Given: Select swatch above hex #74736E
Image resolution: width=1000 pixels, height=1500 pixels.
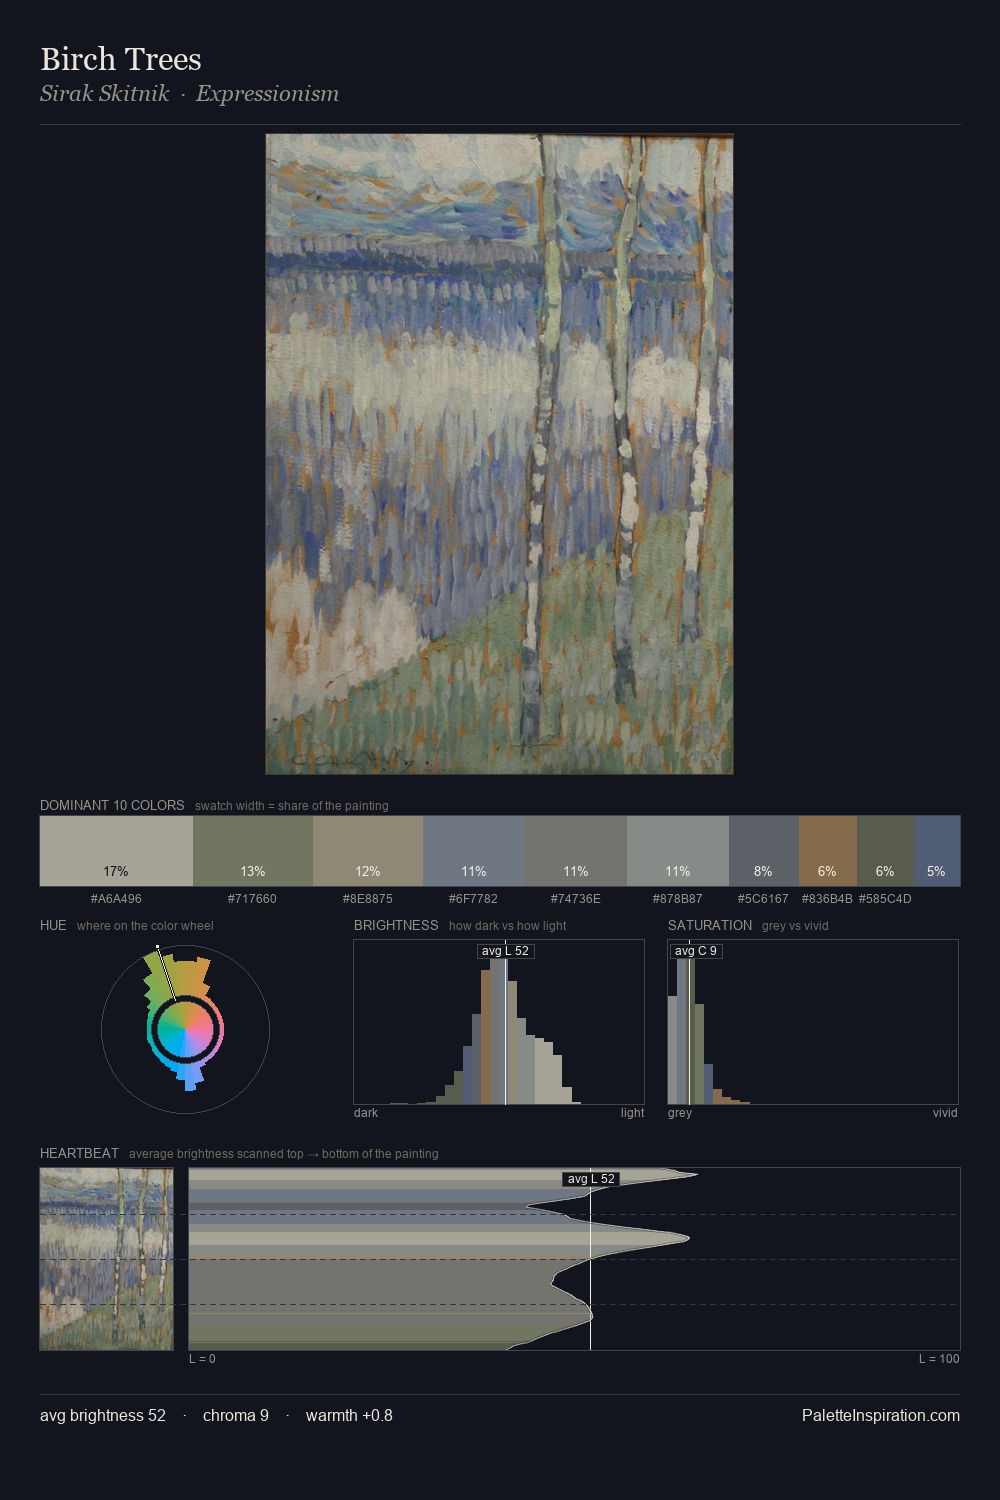Looking at the screenshot, I should [576, 851].
